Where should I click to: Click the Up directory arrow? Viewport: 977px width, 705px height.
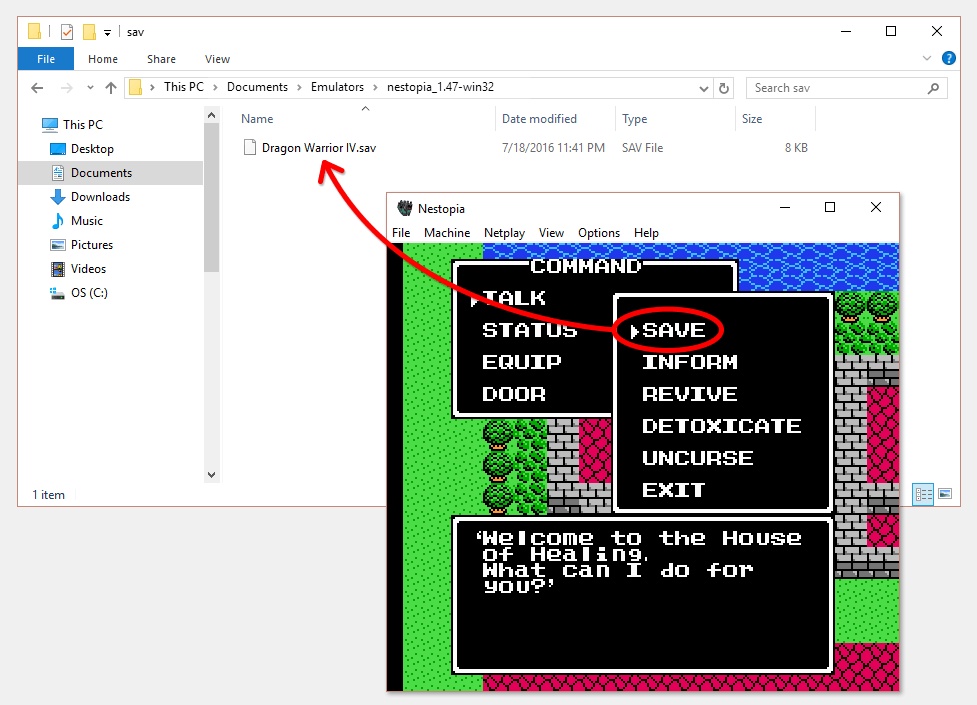[x=111, y=88]
